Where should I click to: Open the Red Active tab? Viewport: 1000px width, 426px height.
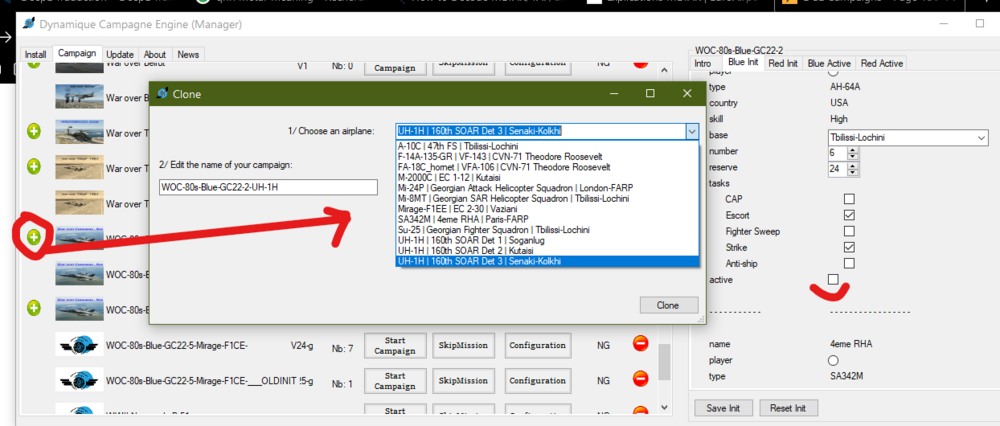click(x=881, y=64)
